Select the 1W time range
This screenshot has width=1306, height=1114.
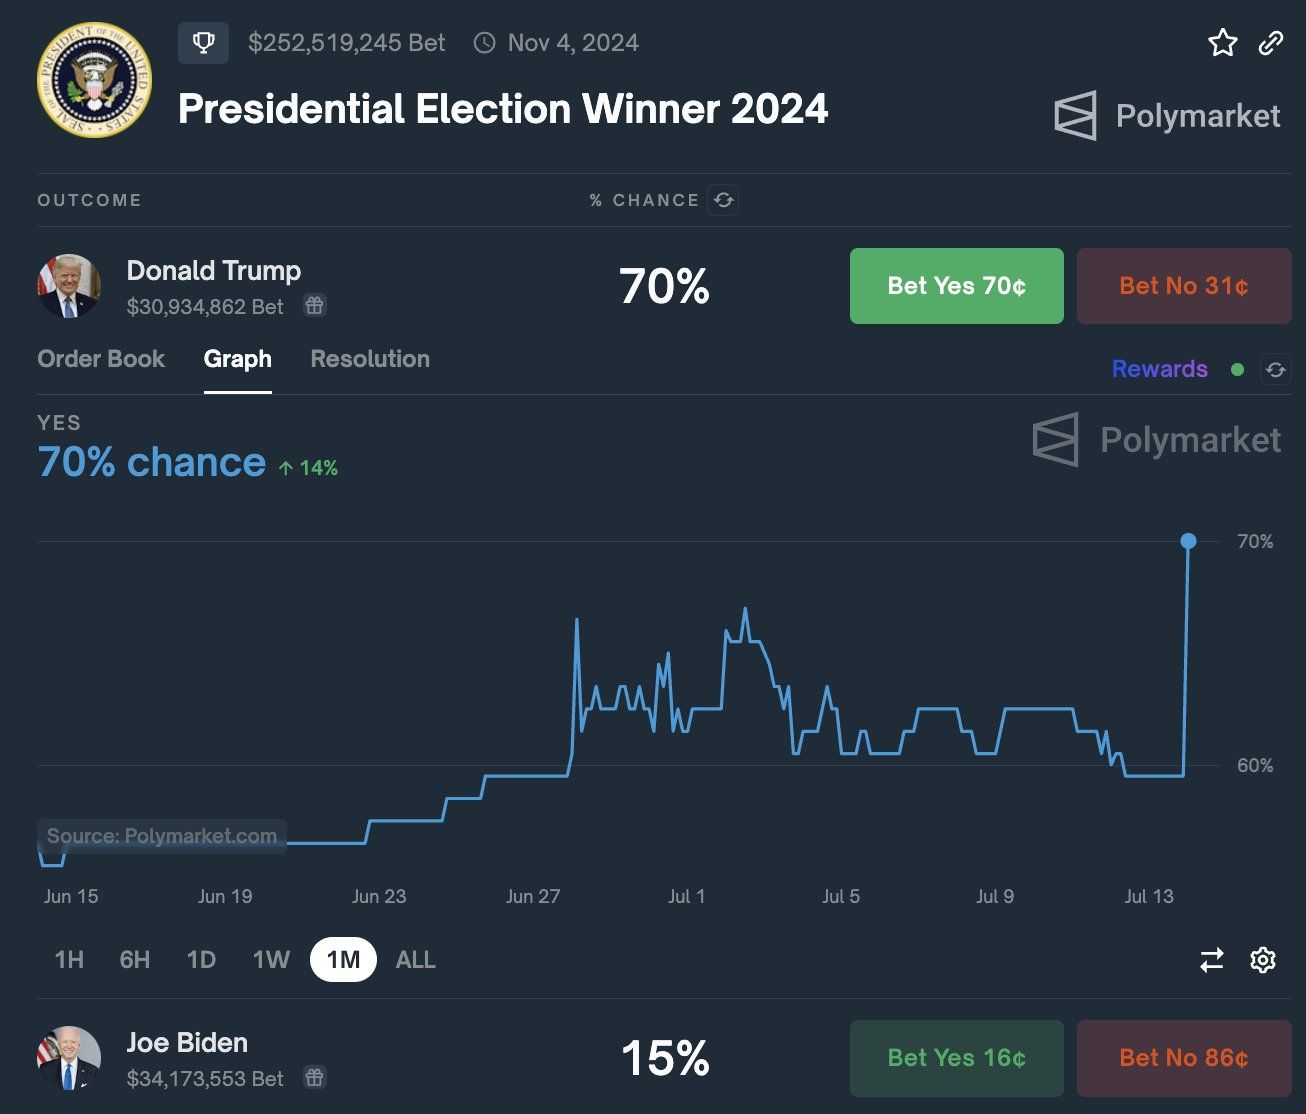click(271, 960)
